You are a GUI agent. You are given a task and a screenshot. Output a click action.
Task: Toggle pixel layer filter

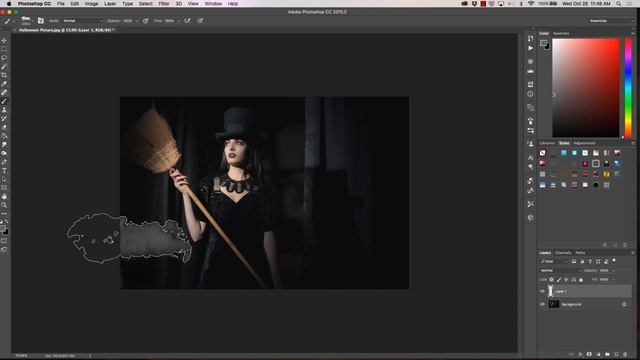coord(574,261)
